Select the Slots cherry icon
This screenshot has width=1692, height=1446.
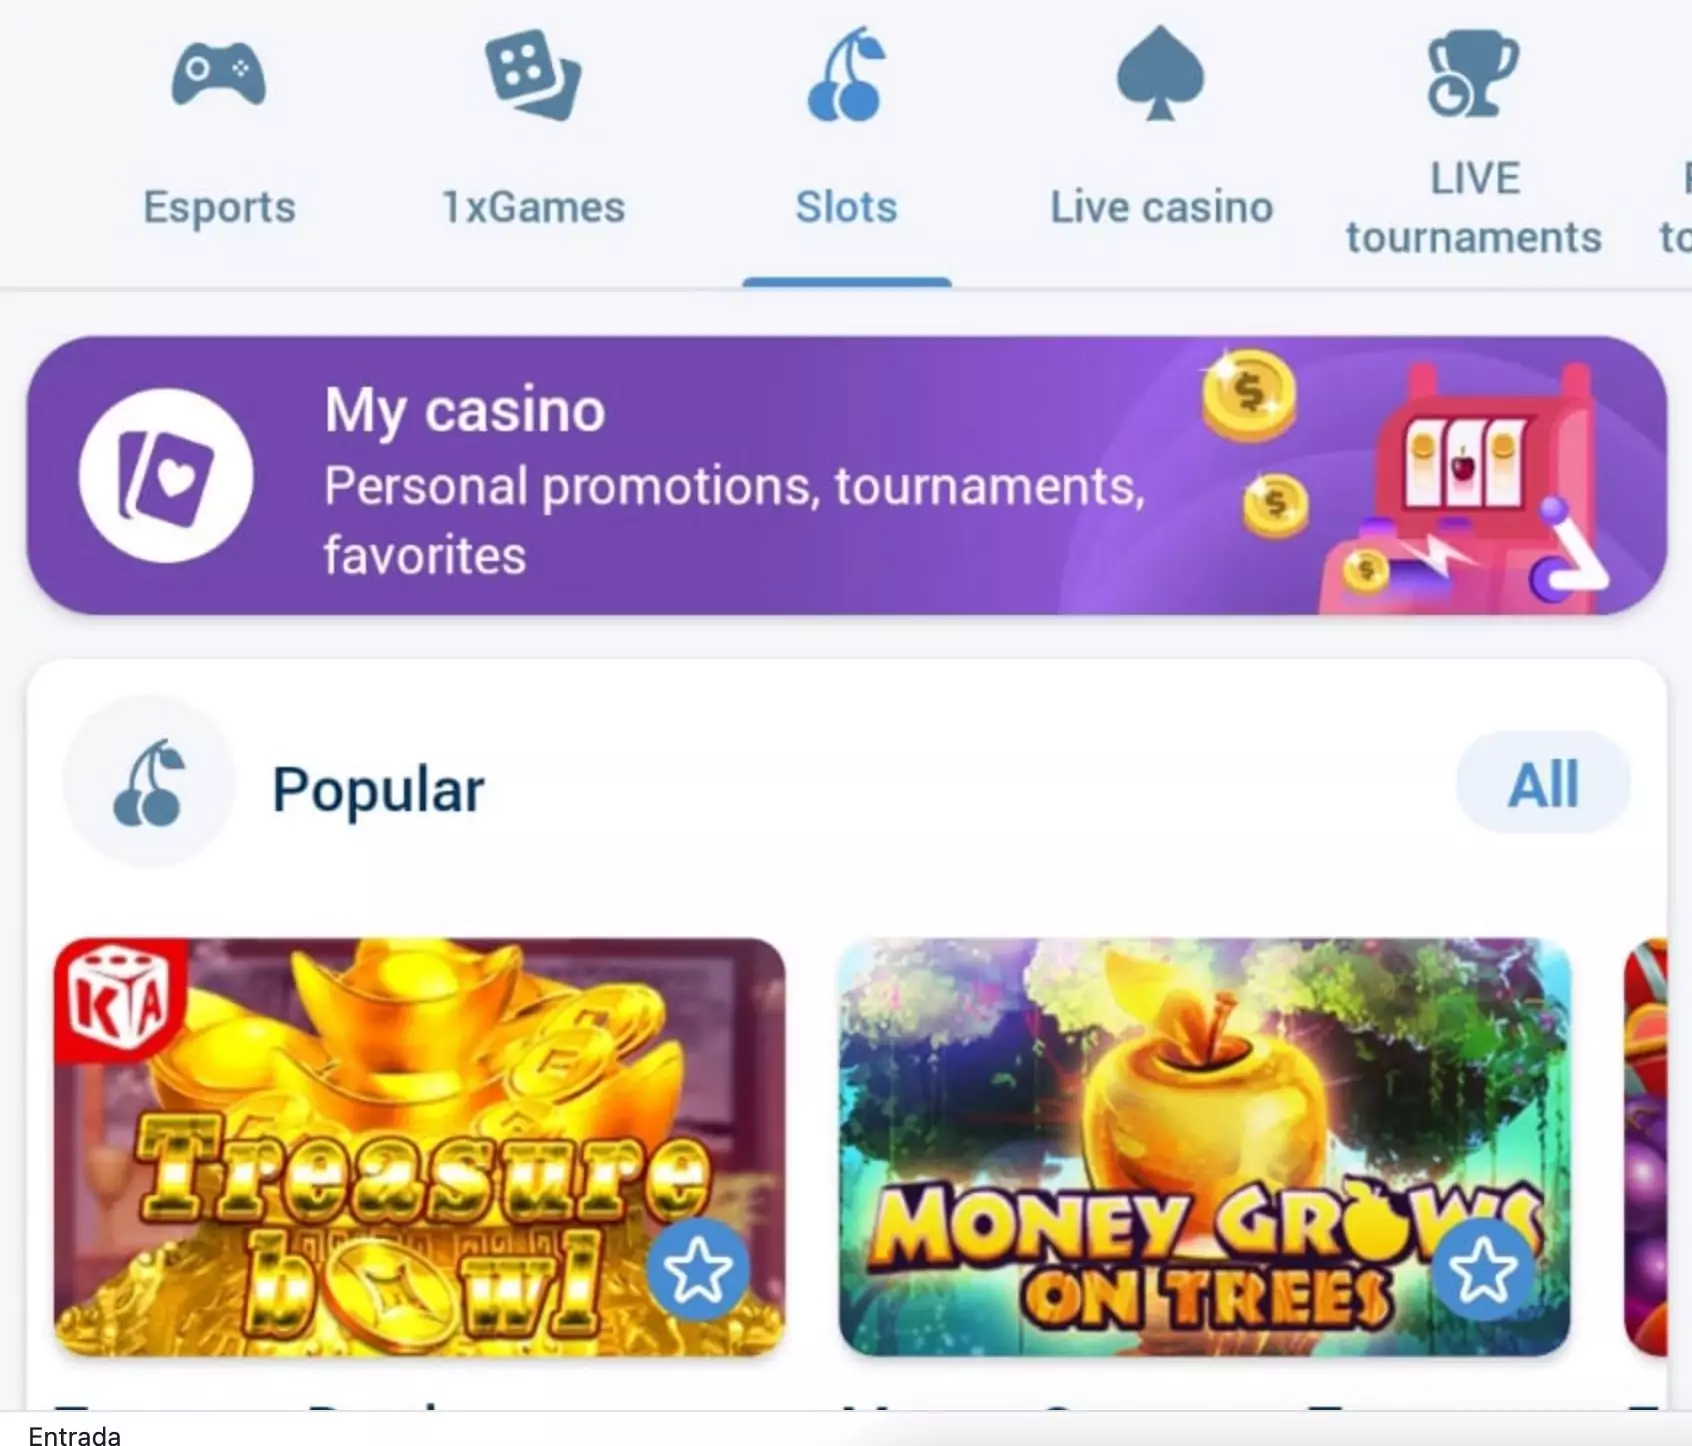tap(846, 75)
